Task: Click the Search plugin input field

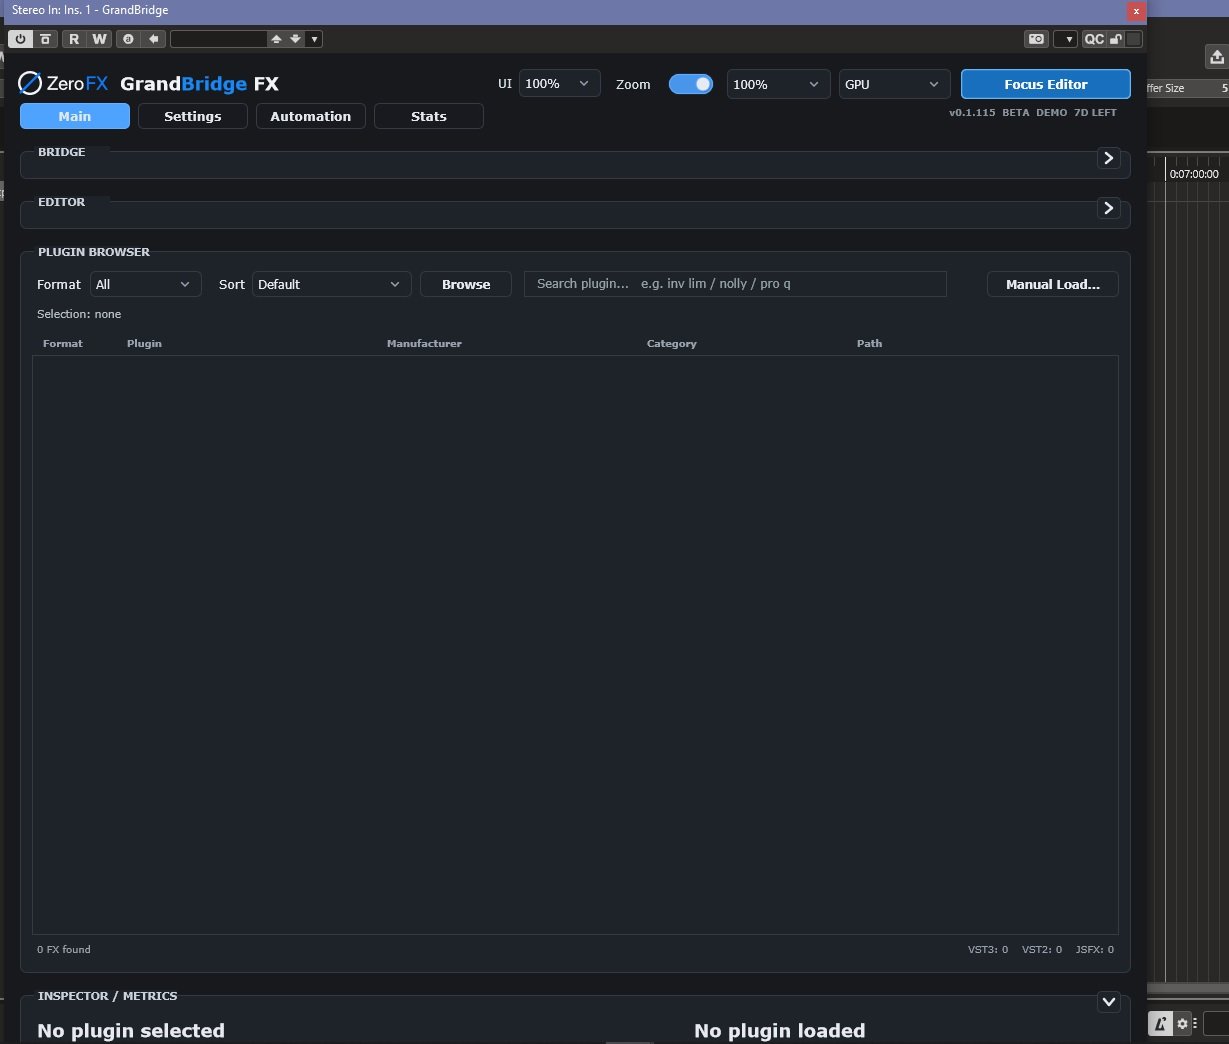Action: (x=735, y=284)
